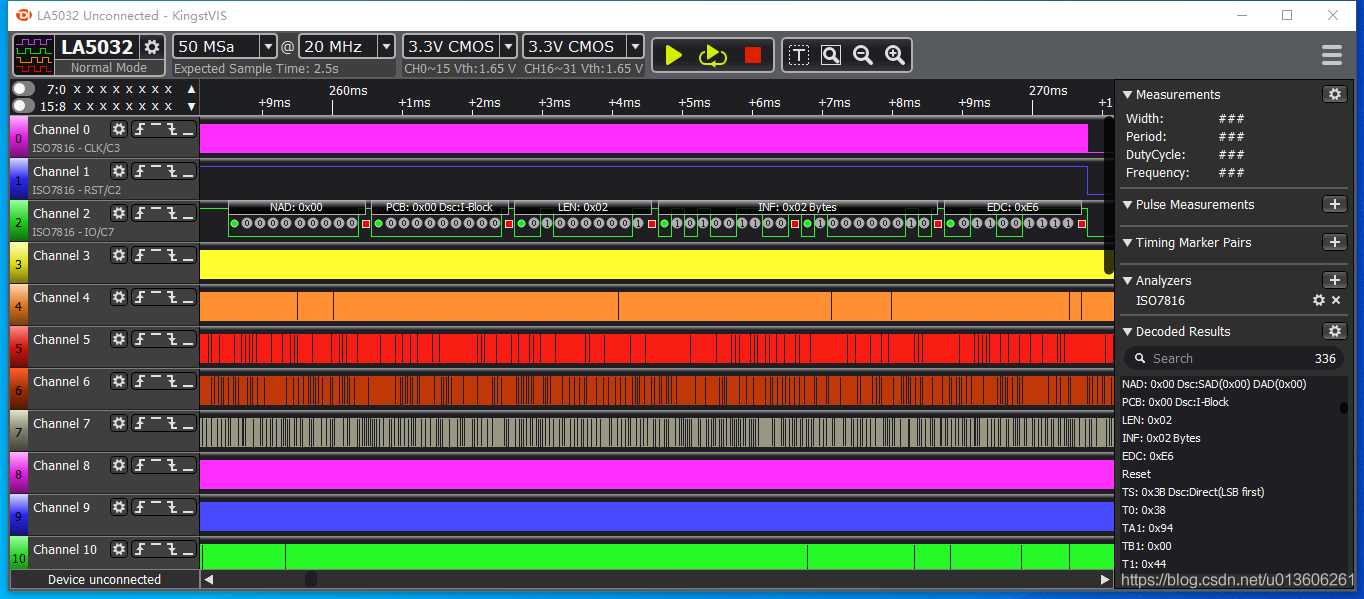The image size is (1364, 599).
Task: Open Decoded Results settings gear
Action: 1334,331
